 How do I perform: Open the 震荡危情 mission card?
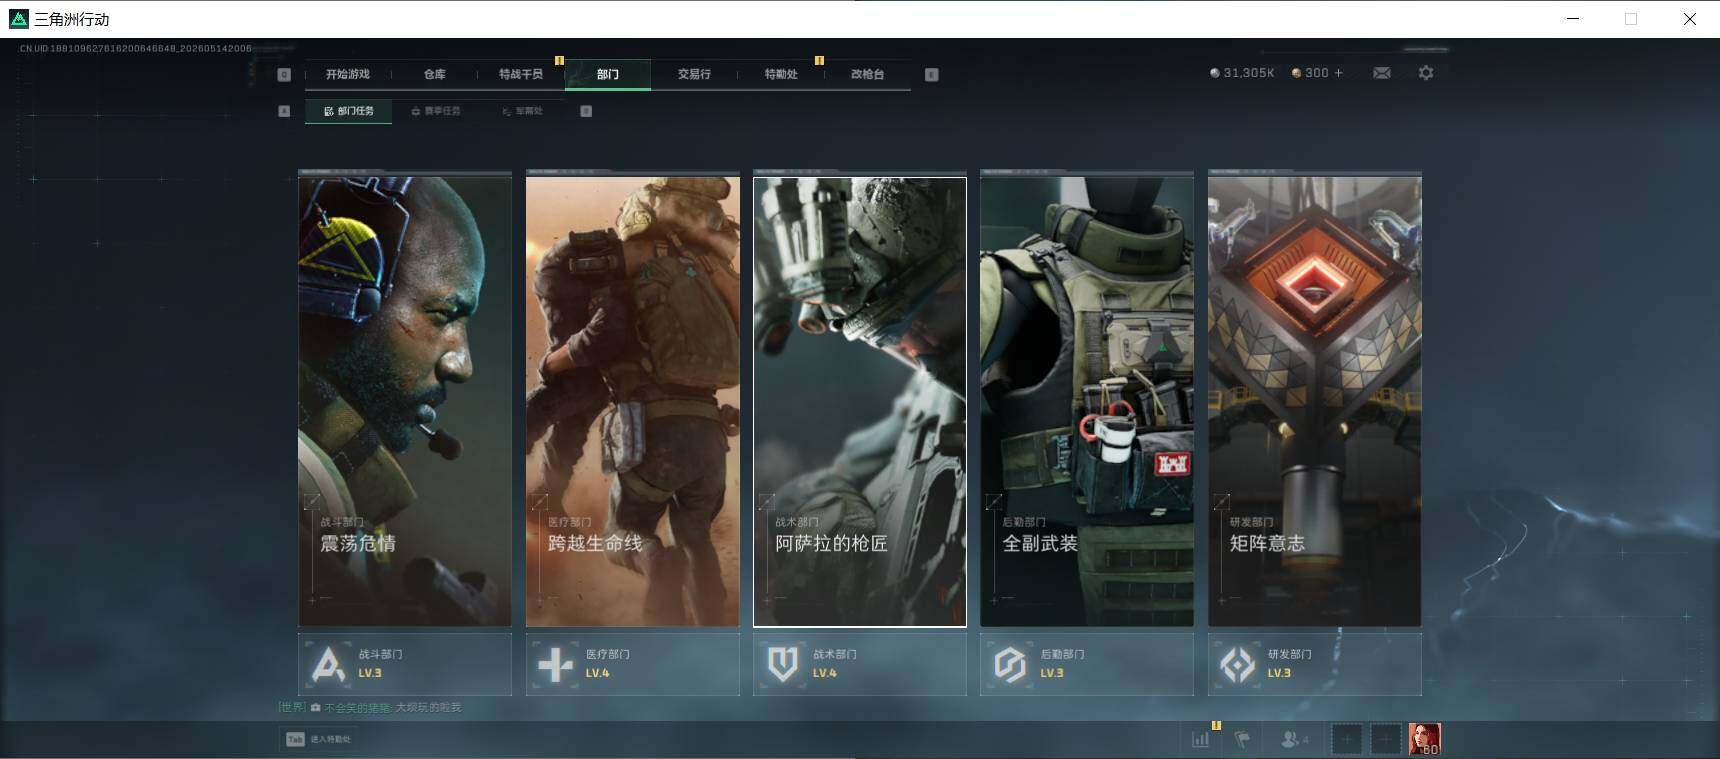(405, 401)
